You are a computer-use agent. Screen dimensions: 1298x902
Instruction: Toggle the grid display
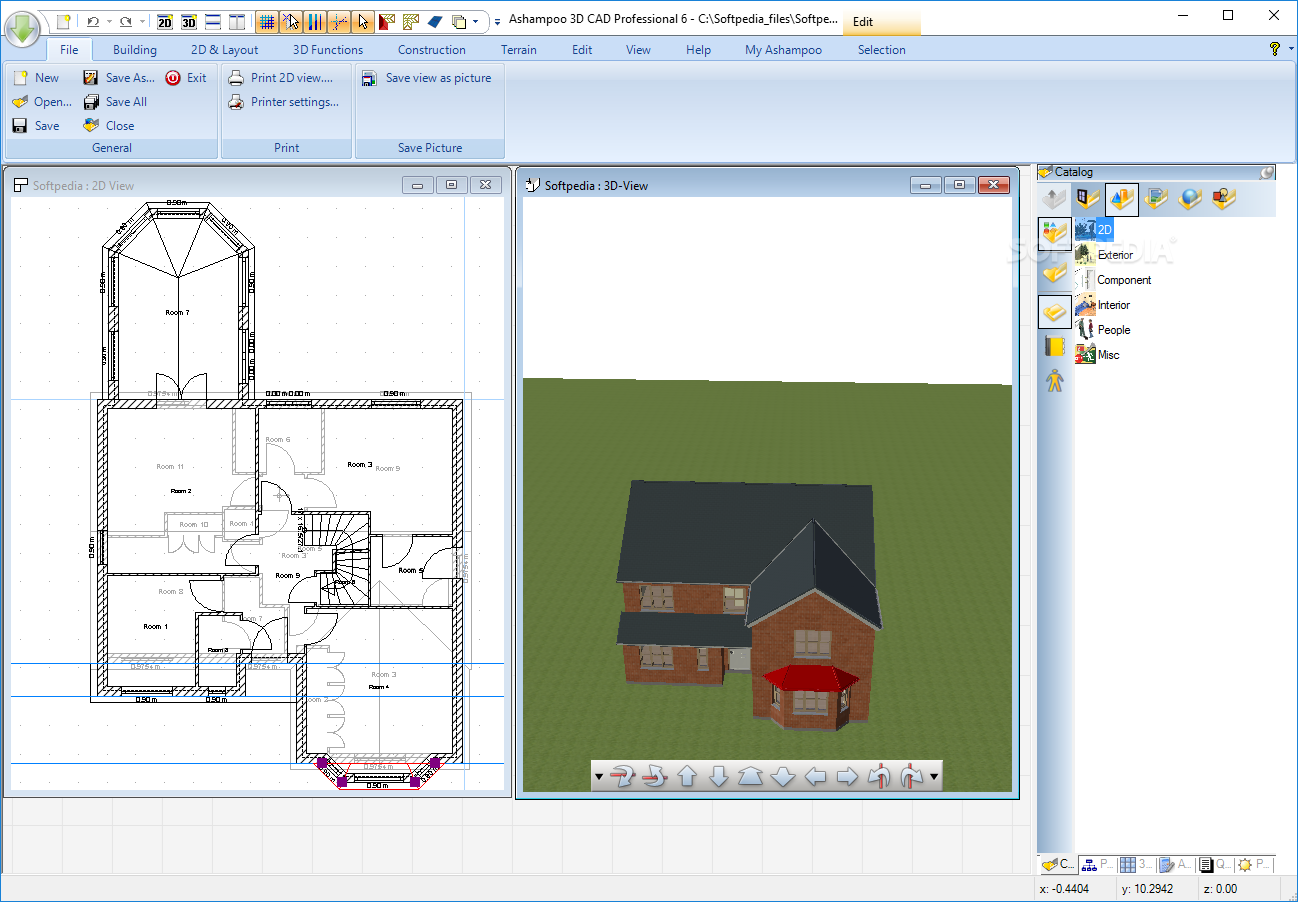(267, 21)
